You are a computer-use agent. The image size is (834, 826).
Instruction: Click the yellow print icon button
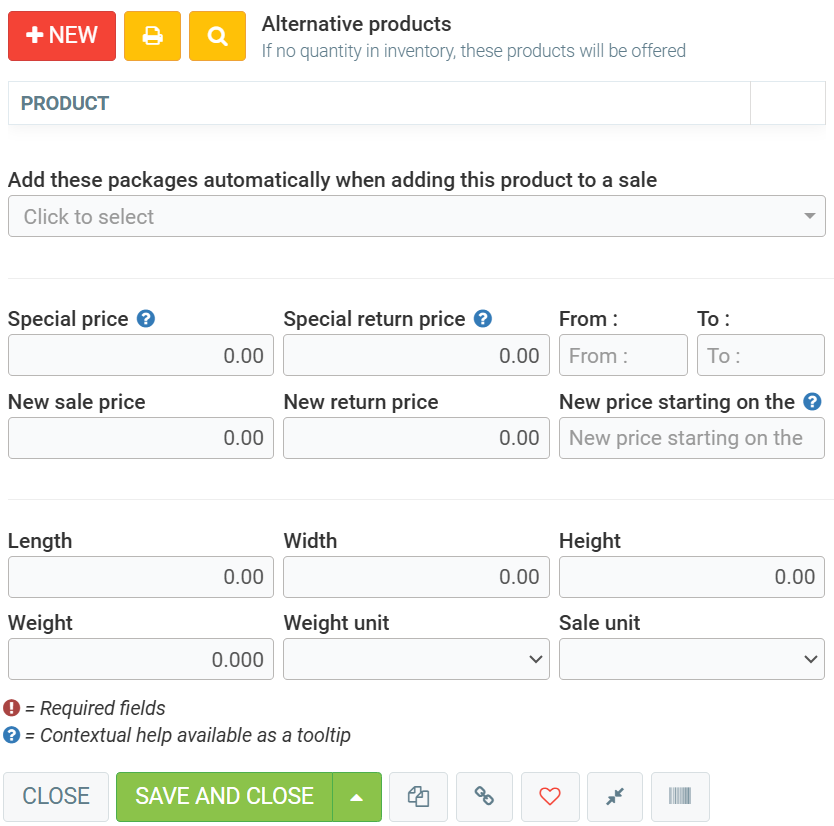(152, 36)
